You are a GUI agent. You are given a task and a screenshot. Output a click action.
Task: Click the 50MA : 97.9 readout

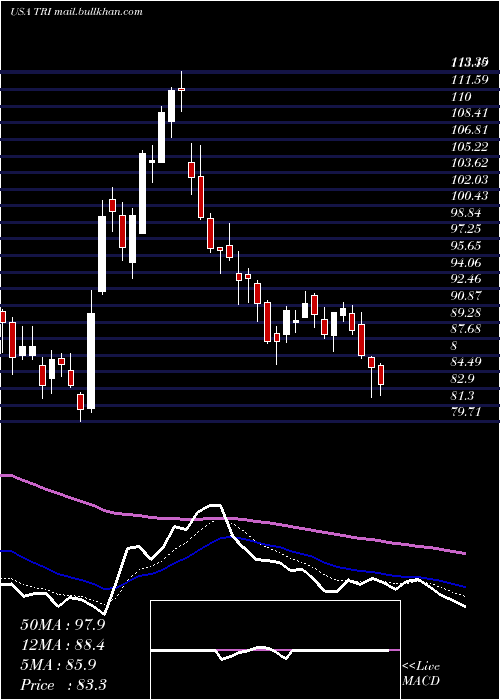(63, 625)
